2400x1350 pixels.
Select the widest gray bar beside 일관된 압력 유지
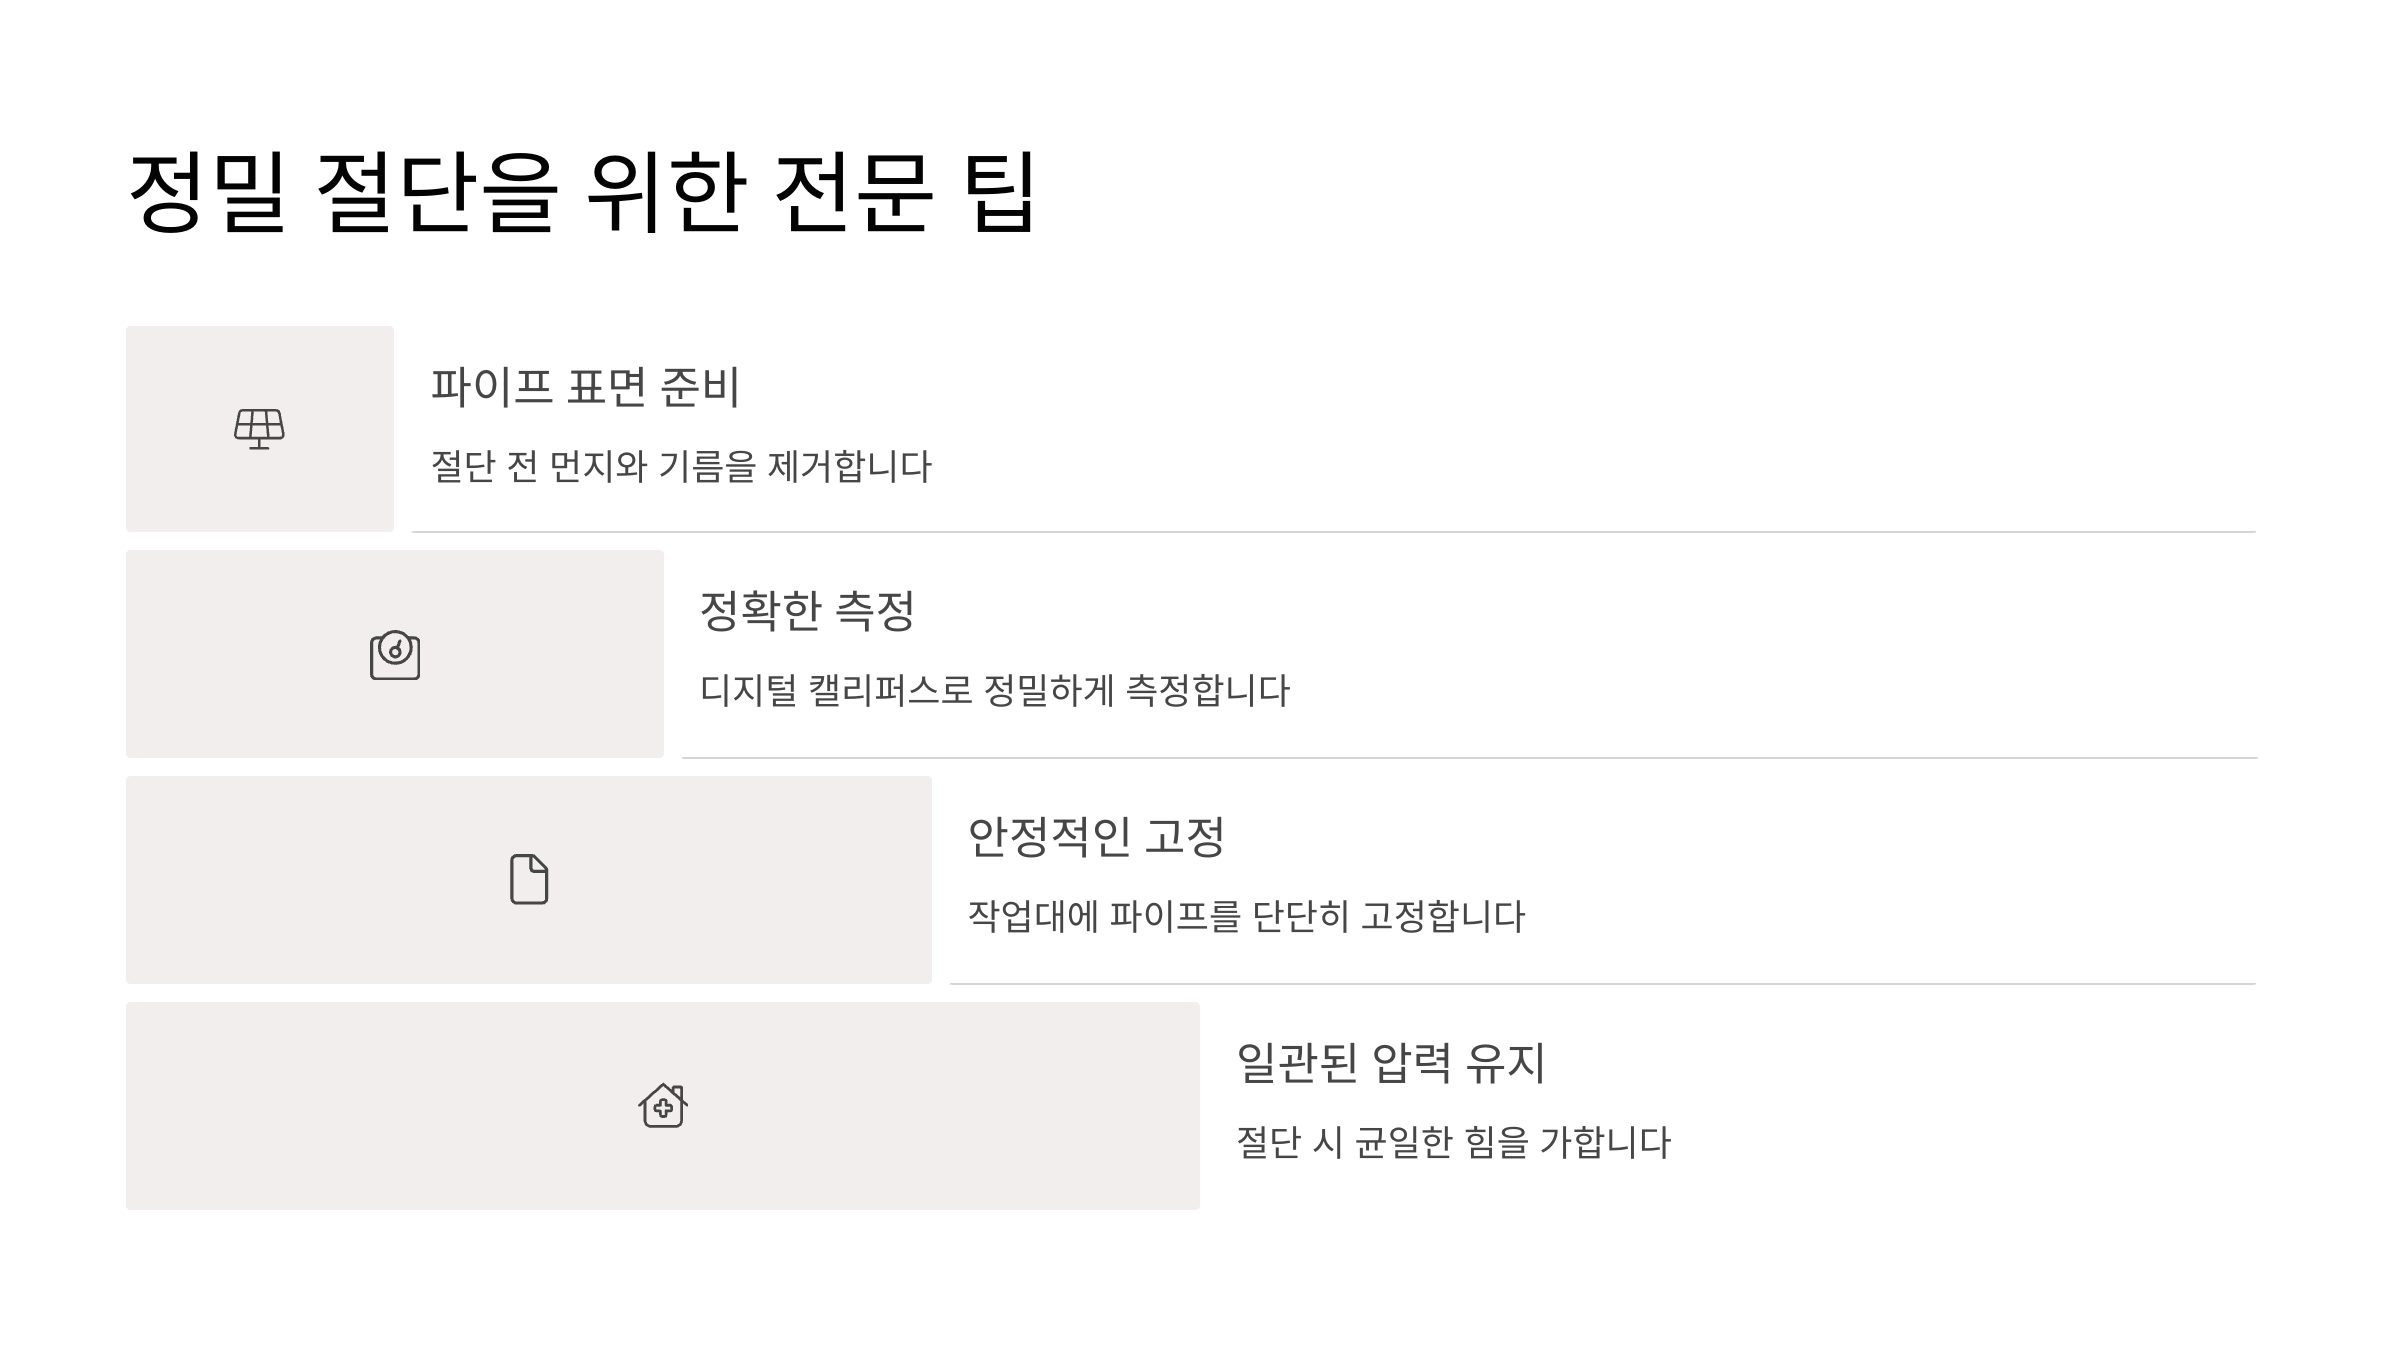click(663, 1106)
